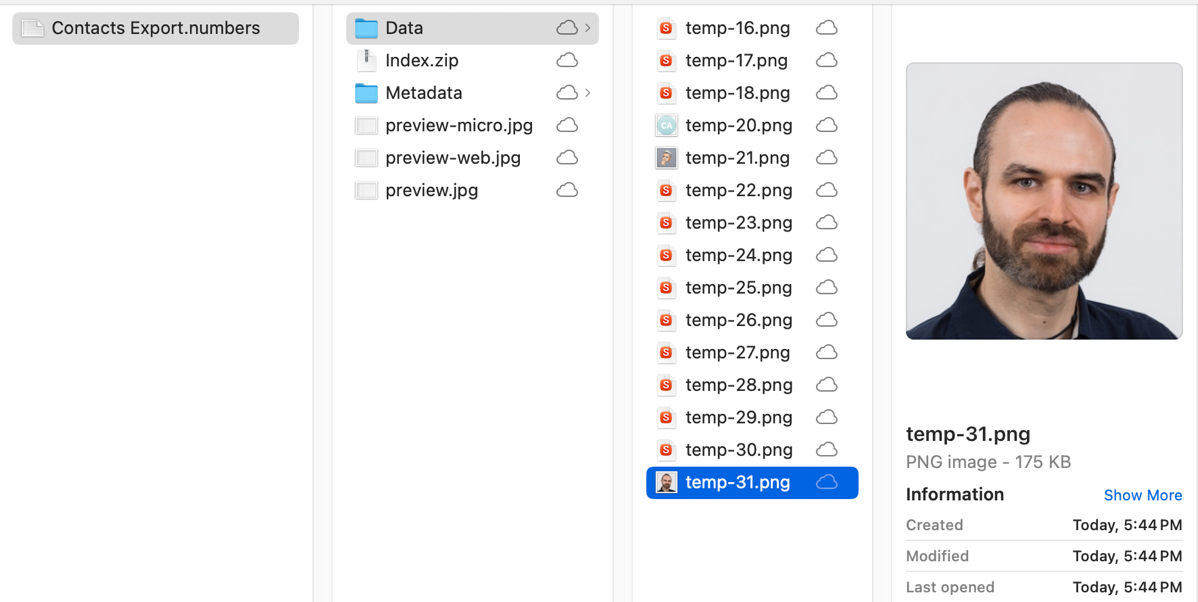Screen dimensions: 1198x602
Task: Click the Data folder icon
Action: coord(367,28)
